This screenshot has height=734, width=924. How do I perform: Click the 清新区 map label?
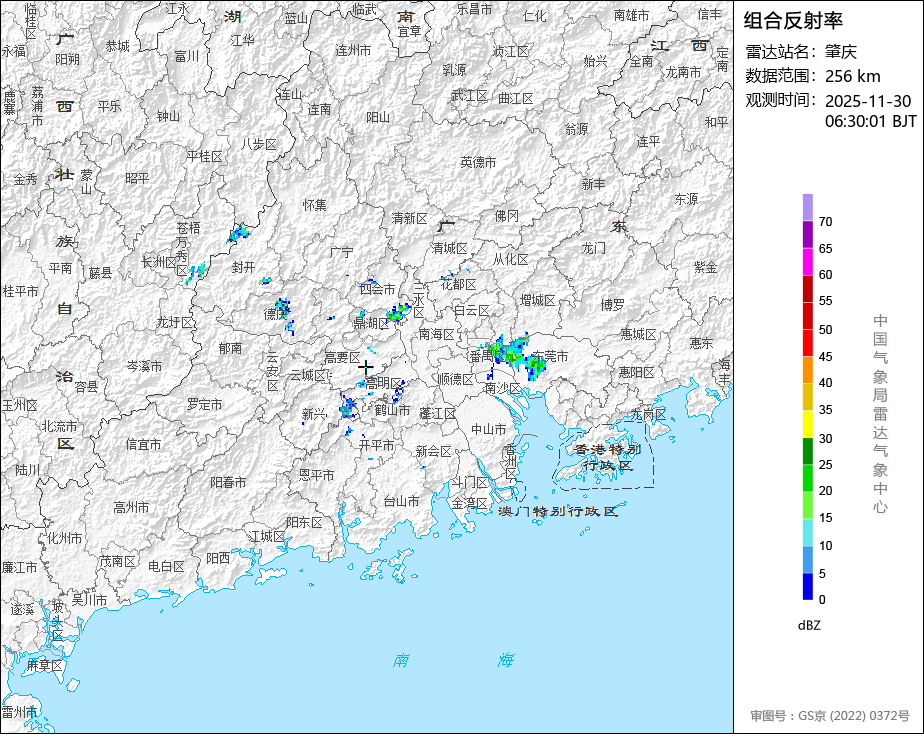(410, 219)
